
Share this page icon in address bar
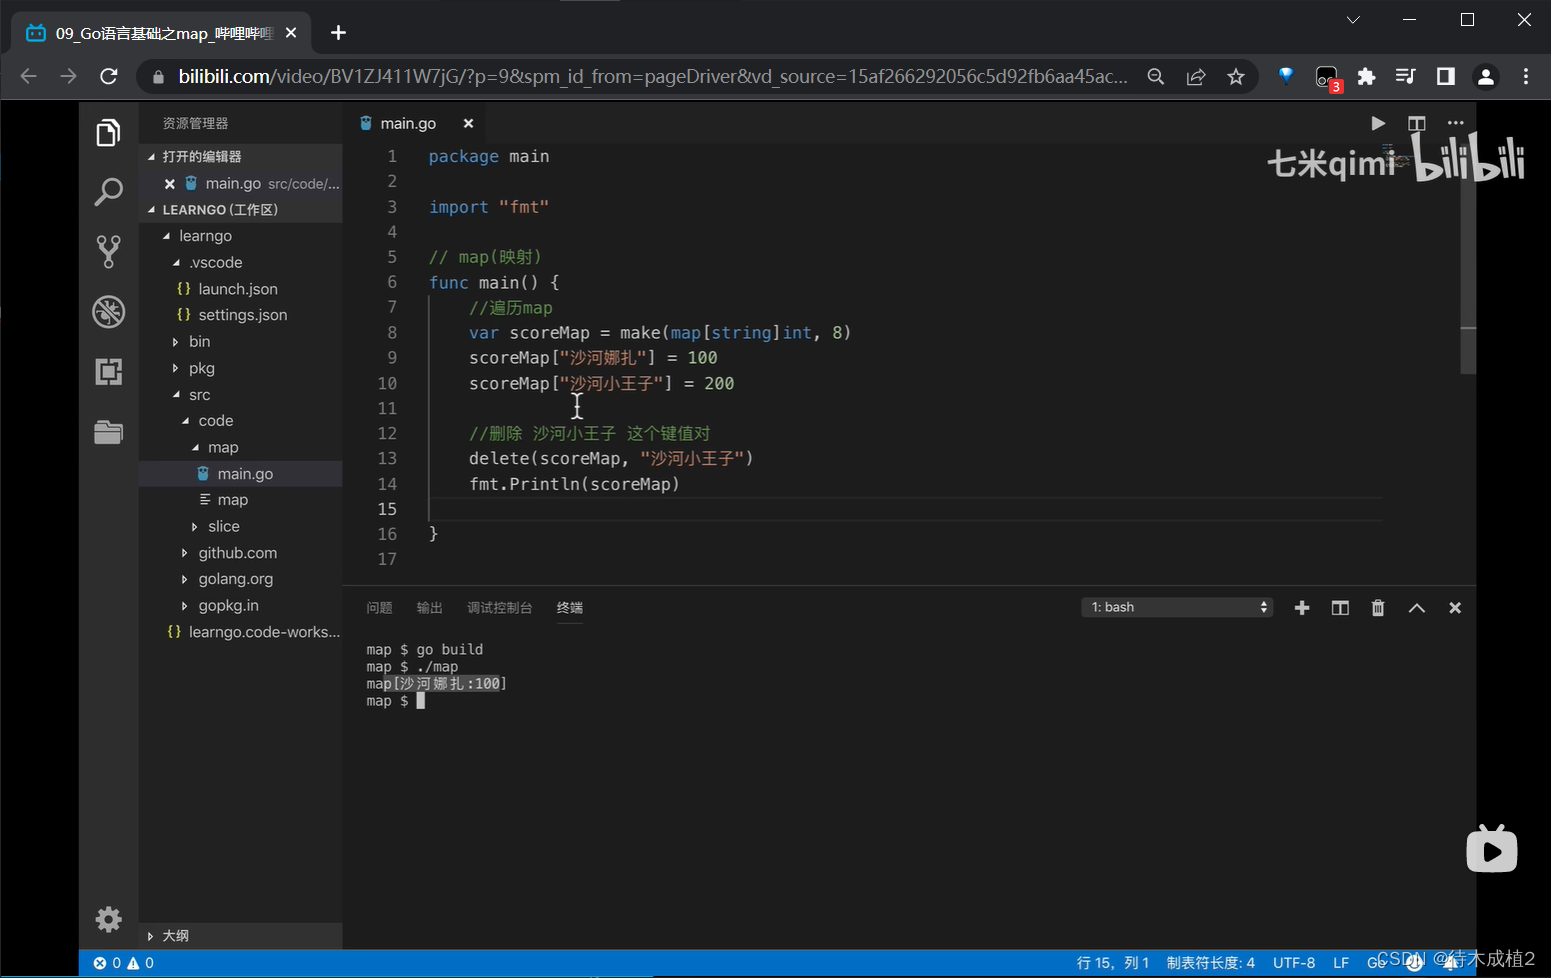pos(1196,77)
